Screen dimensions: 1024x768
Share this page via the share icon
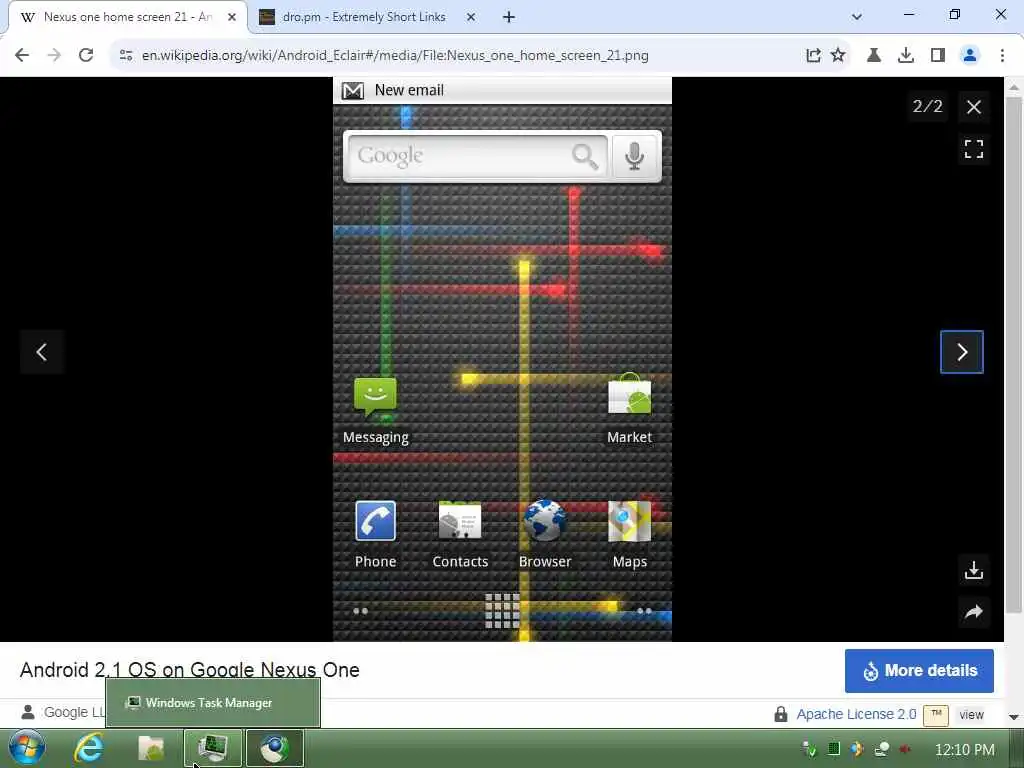[x=813, y=56]
